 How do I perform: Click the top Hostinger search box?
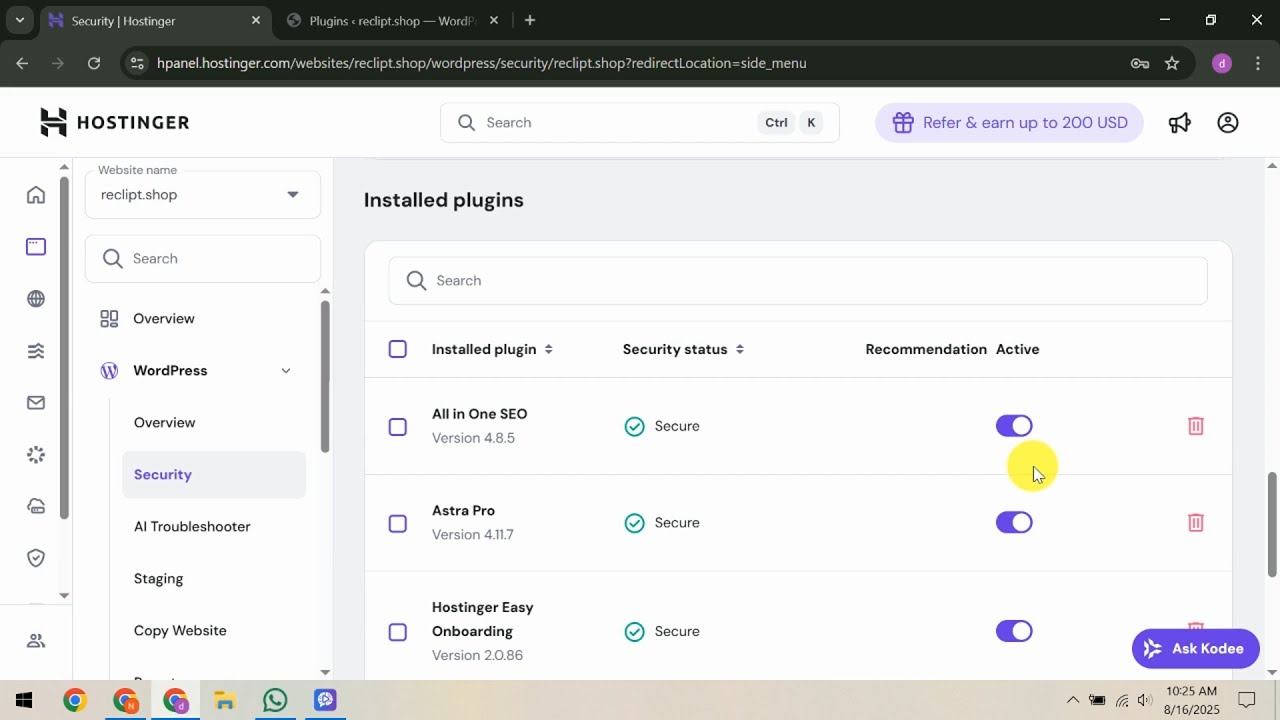point(640,122)
